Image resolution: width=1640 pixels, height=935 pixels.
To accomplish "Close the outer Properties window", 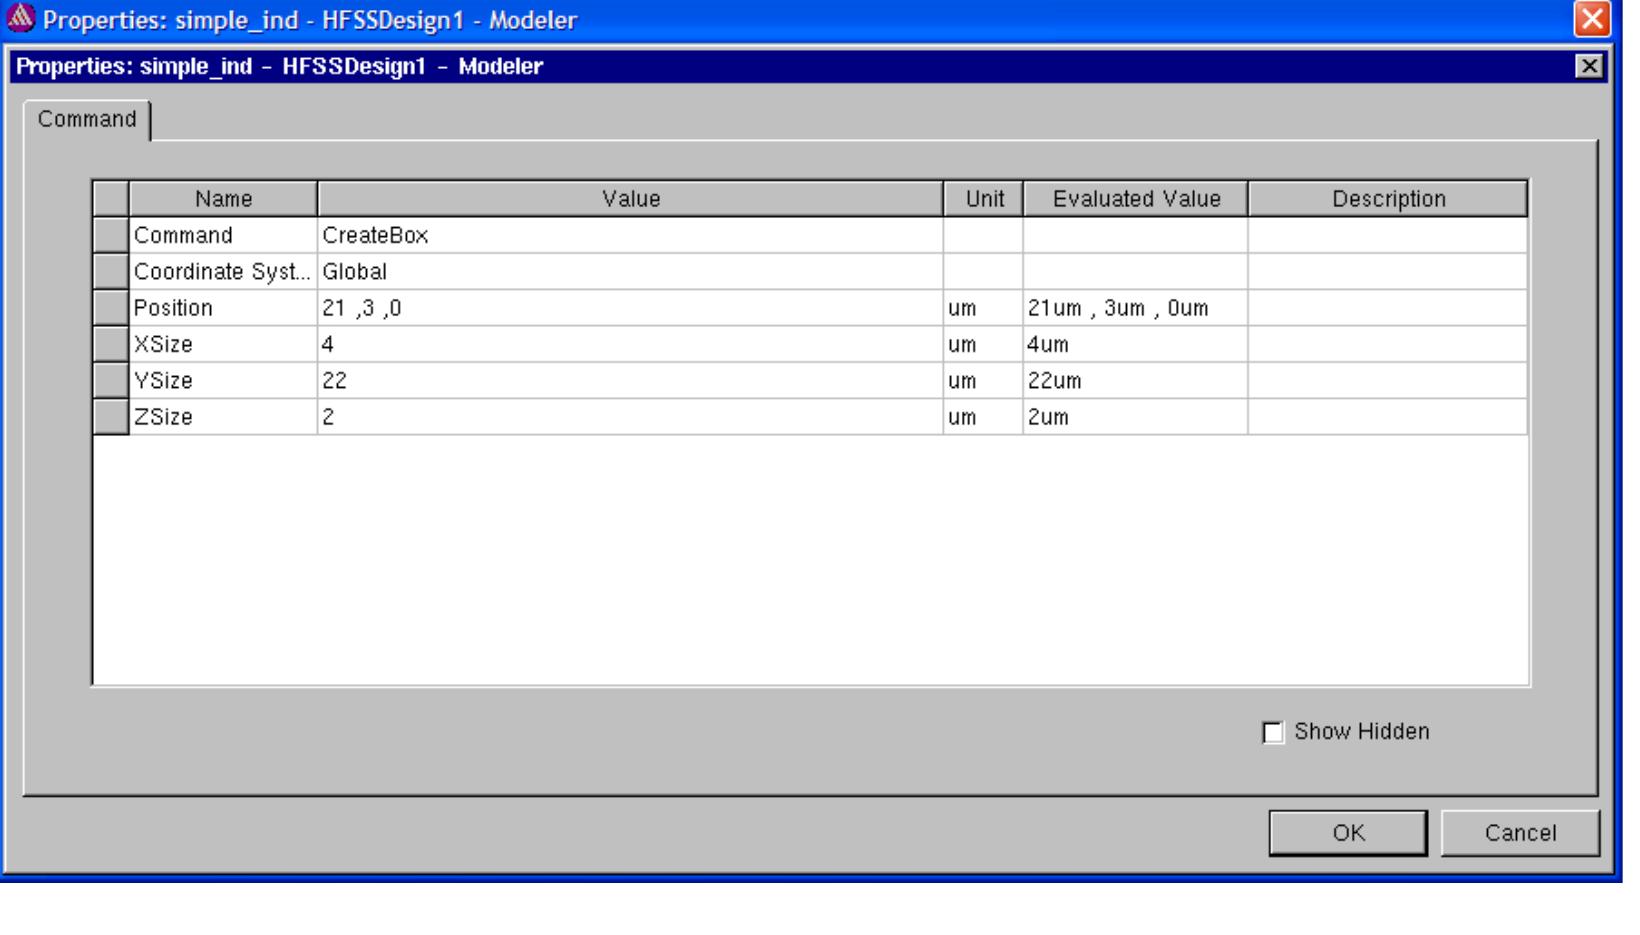I will click(1592, 19).
